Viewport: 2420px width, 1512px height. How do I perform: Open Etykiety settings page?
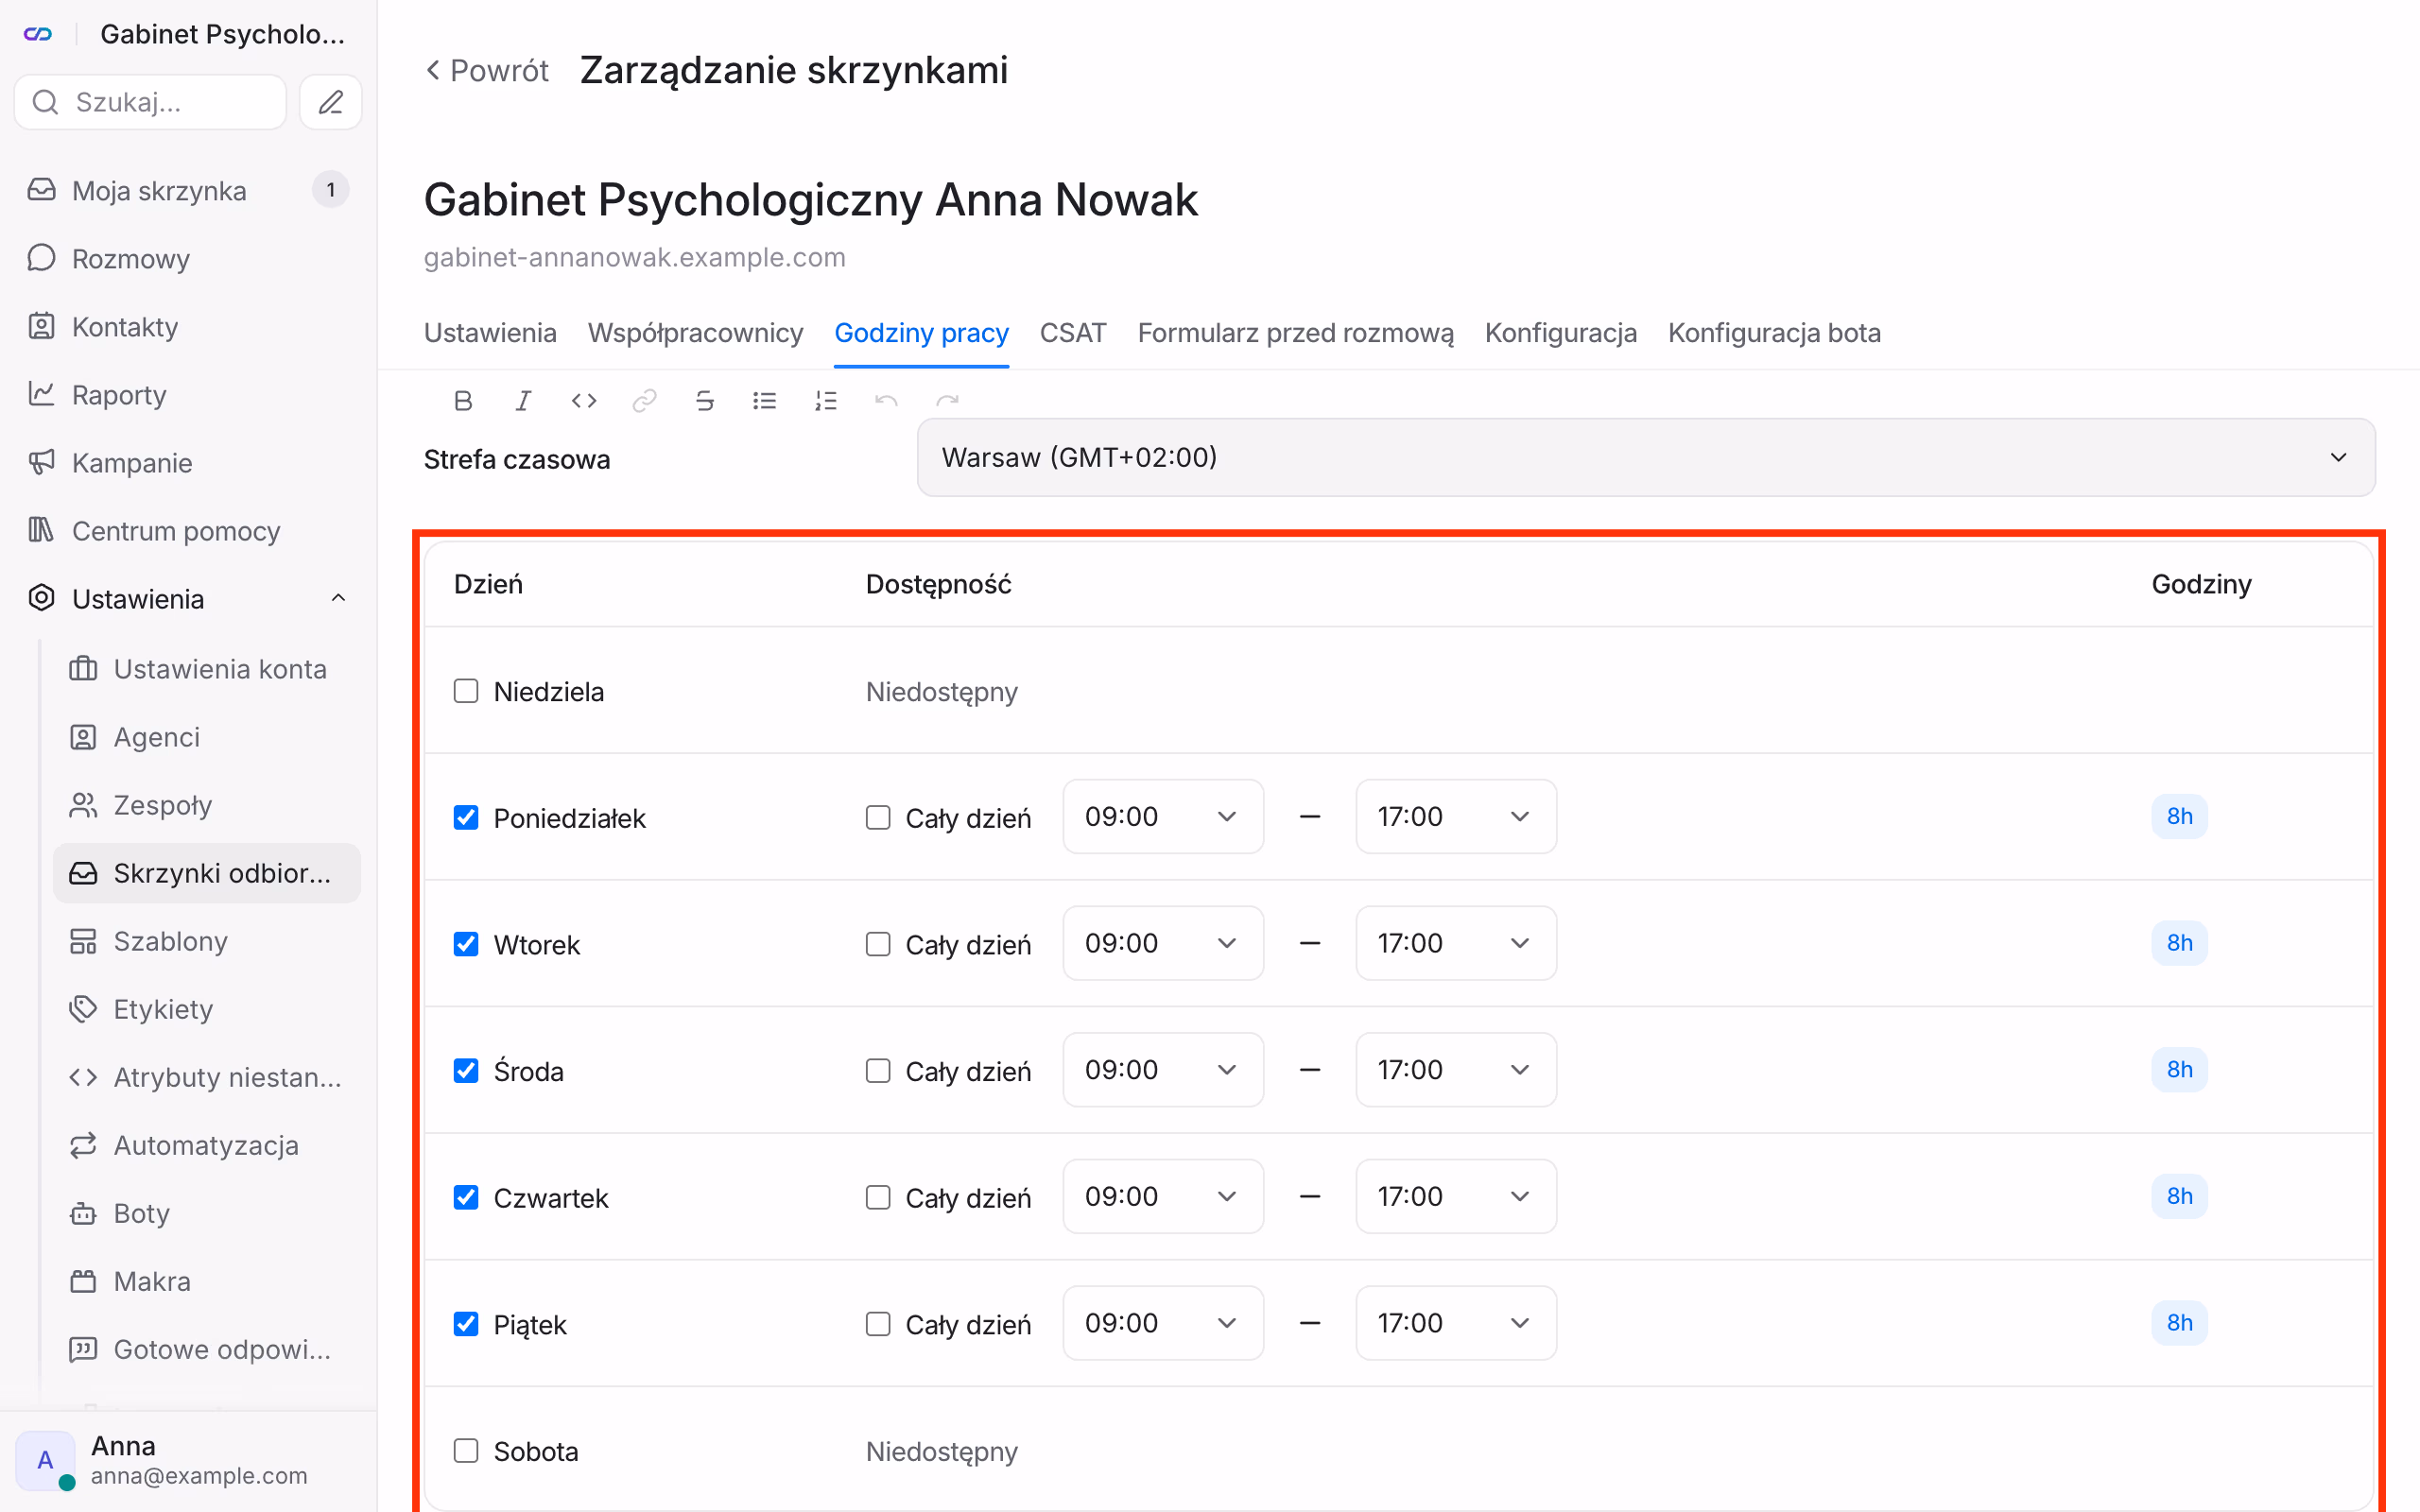click(207, 1009)
